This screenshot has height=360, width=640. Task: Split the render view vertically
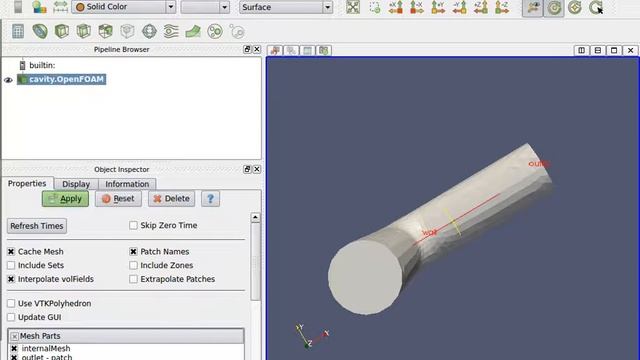point(598,50)
